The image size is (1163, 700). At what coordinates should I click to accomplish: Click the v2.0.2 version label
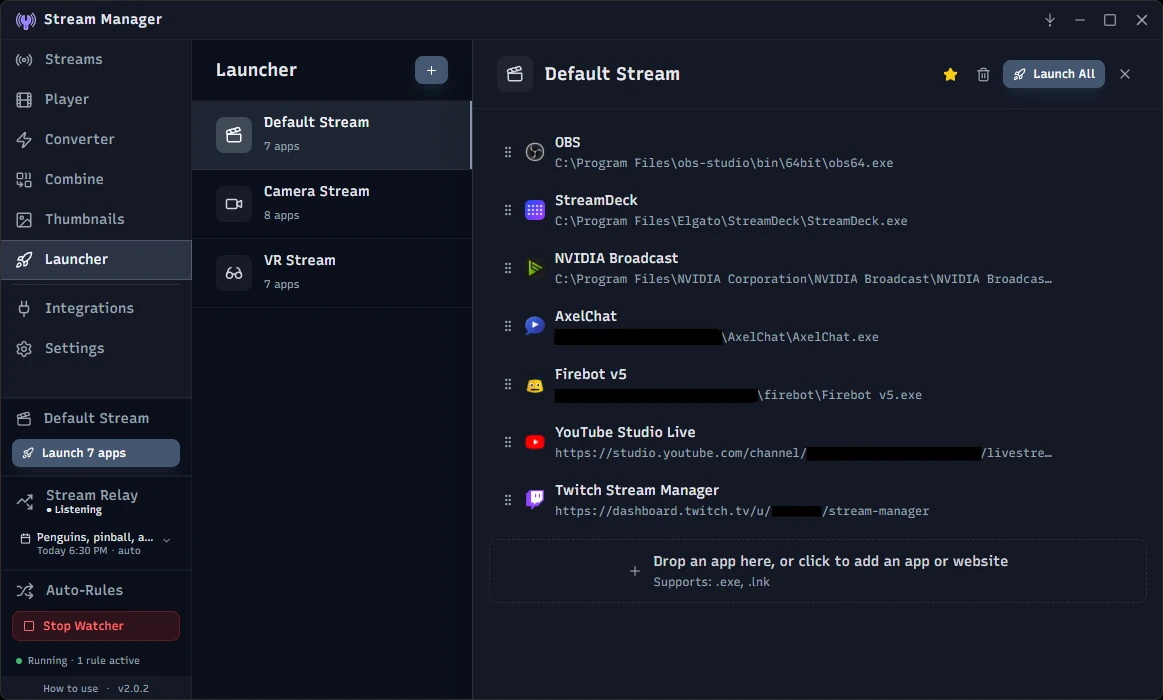(134, 688)
